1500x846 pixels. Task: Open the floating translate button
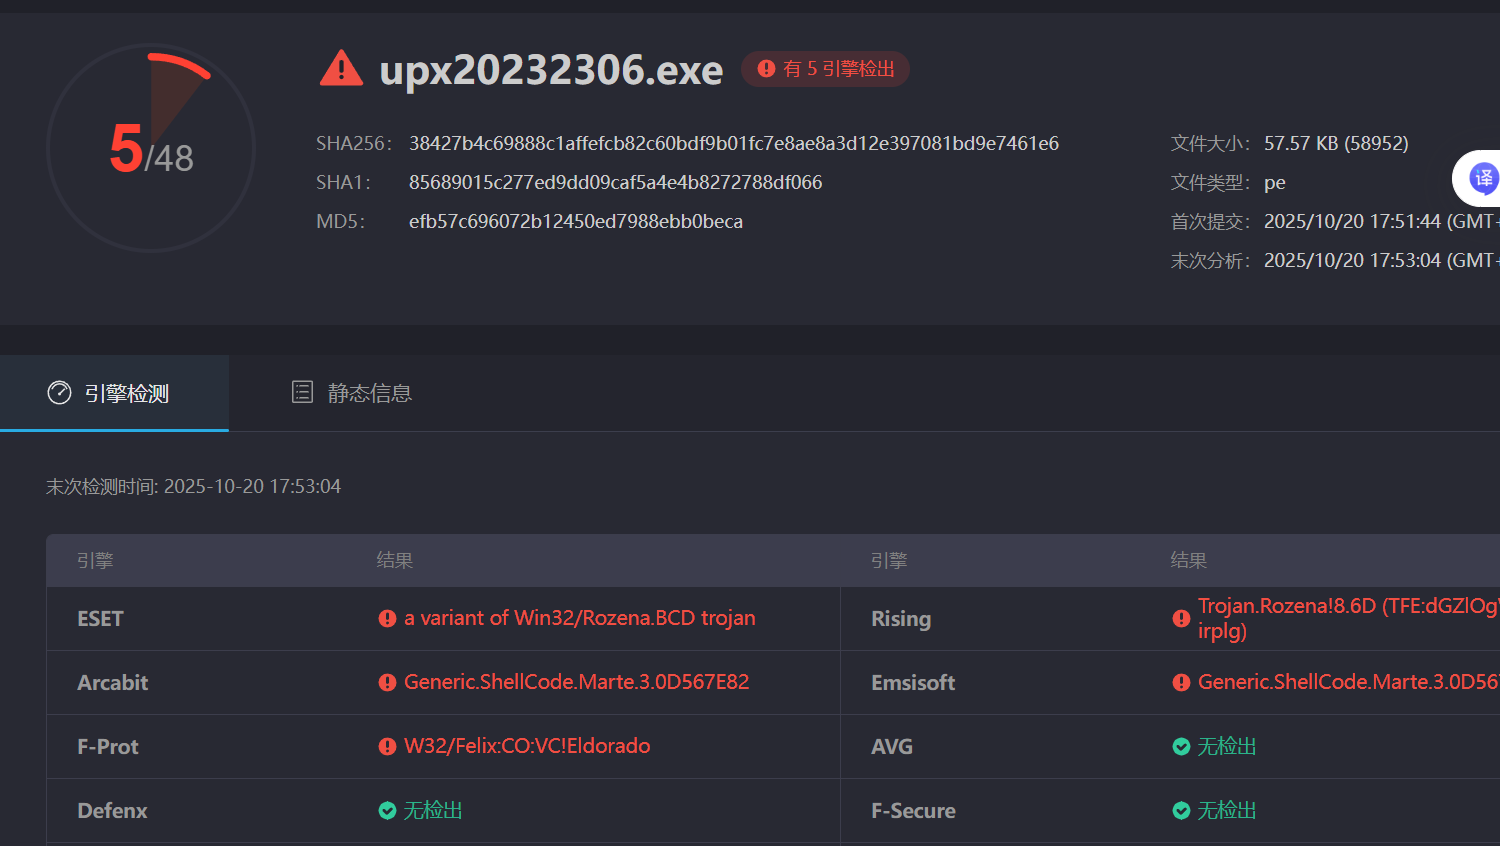[1480, 179]
